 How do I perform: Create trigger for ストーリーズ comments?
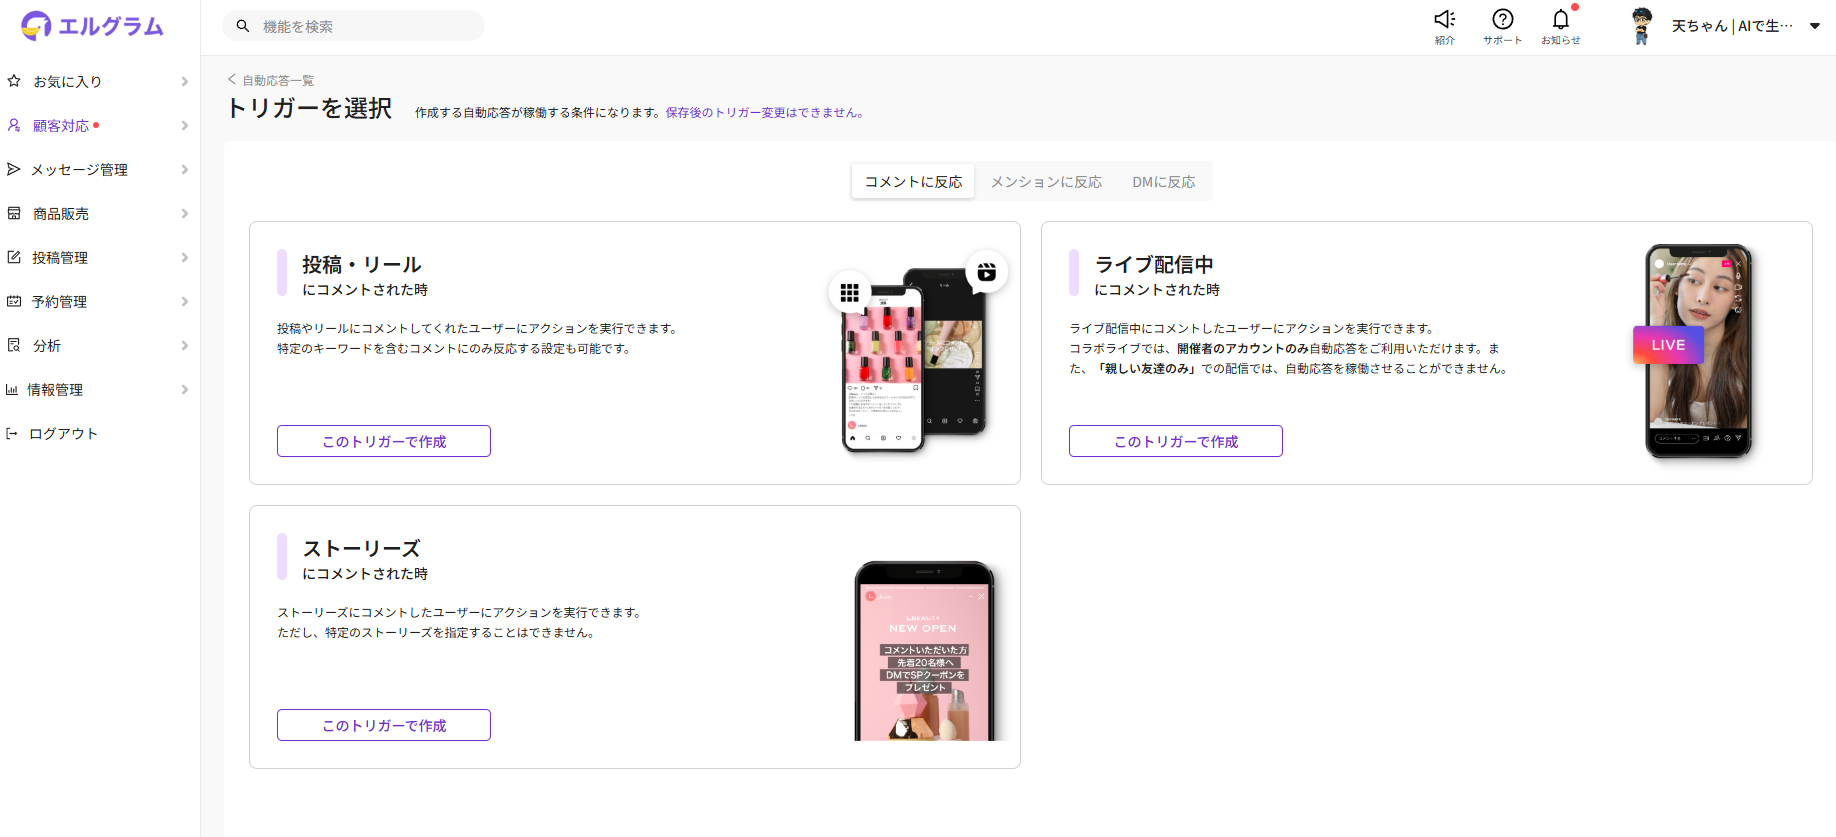384,725
